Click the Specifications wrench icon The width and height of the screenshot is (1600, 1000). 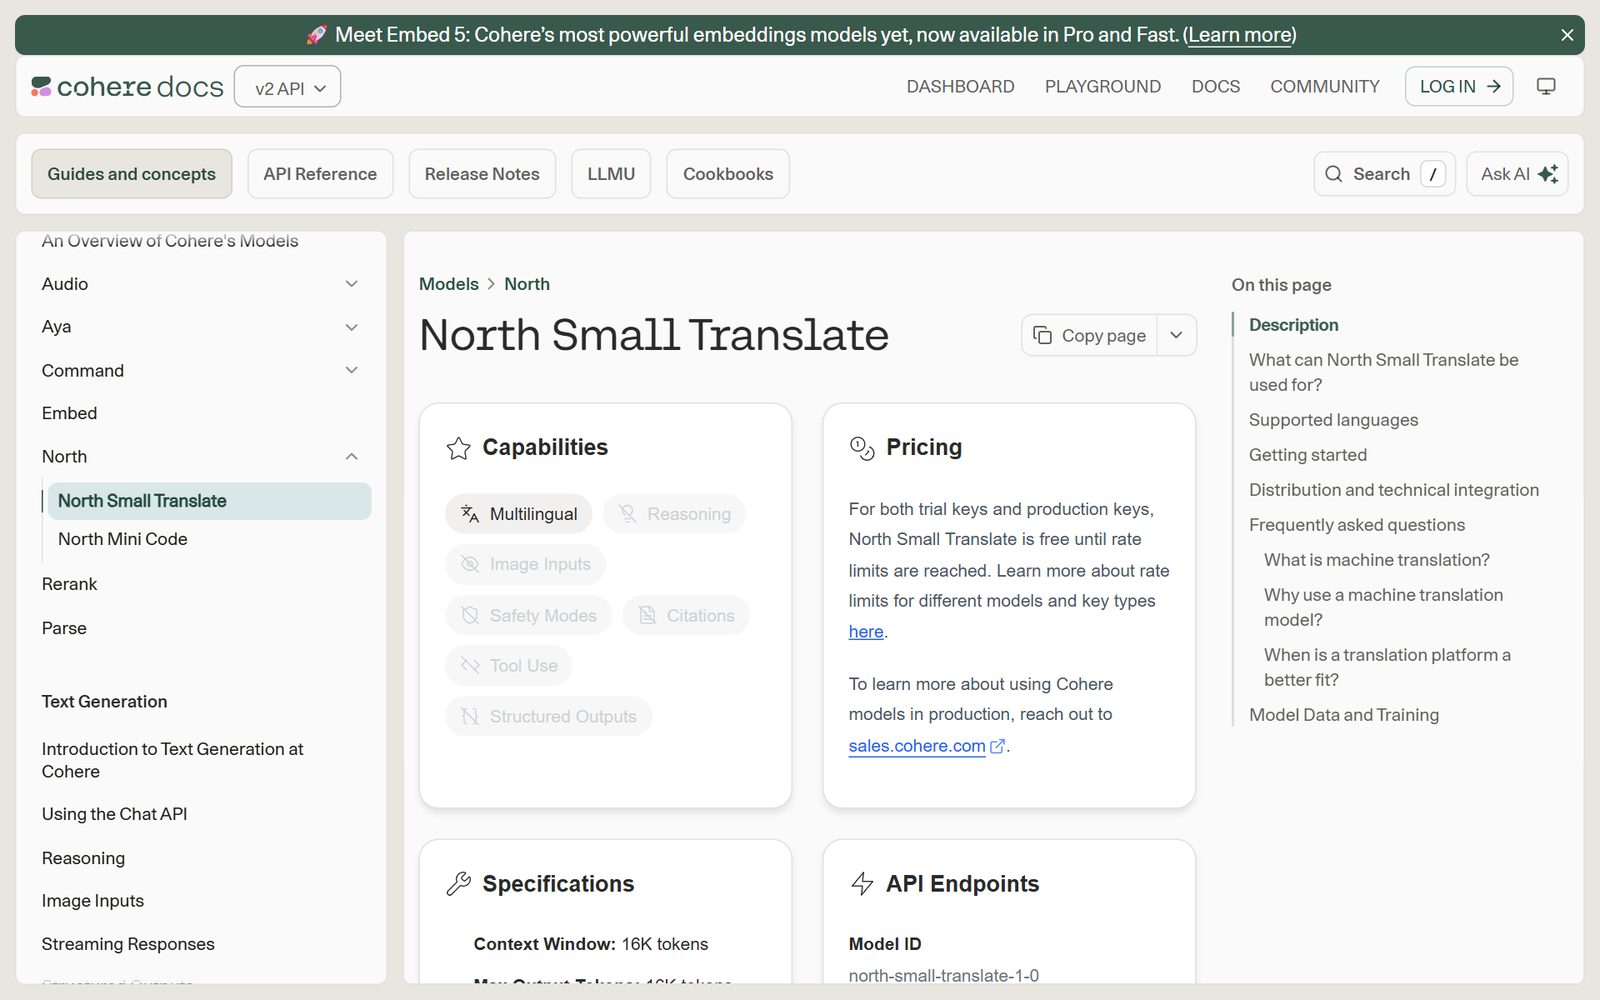point(459,884)
